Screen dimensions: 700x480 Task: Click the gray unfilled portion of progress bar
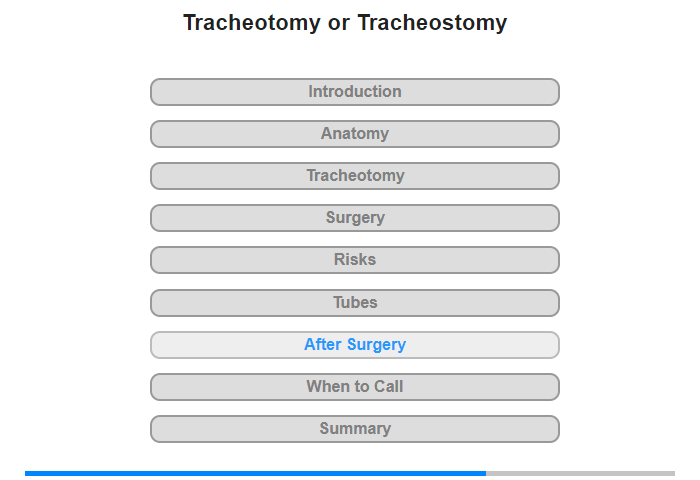[580, 473]
